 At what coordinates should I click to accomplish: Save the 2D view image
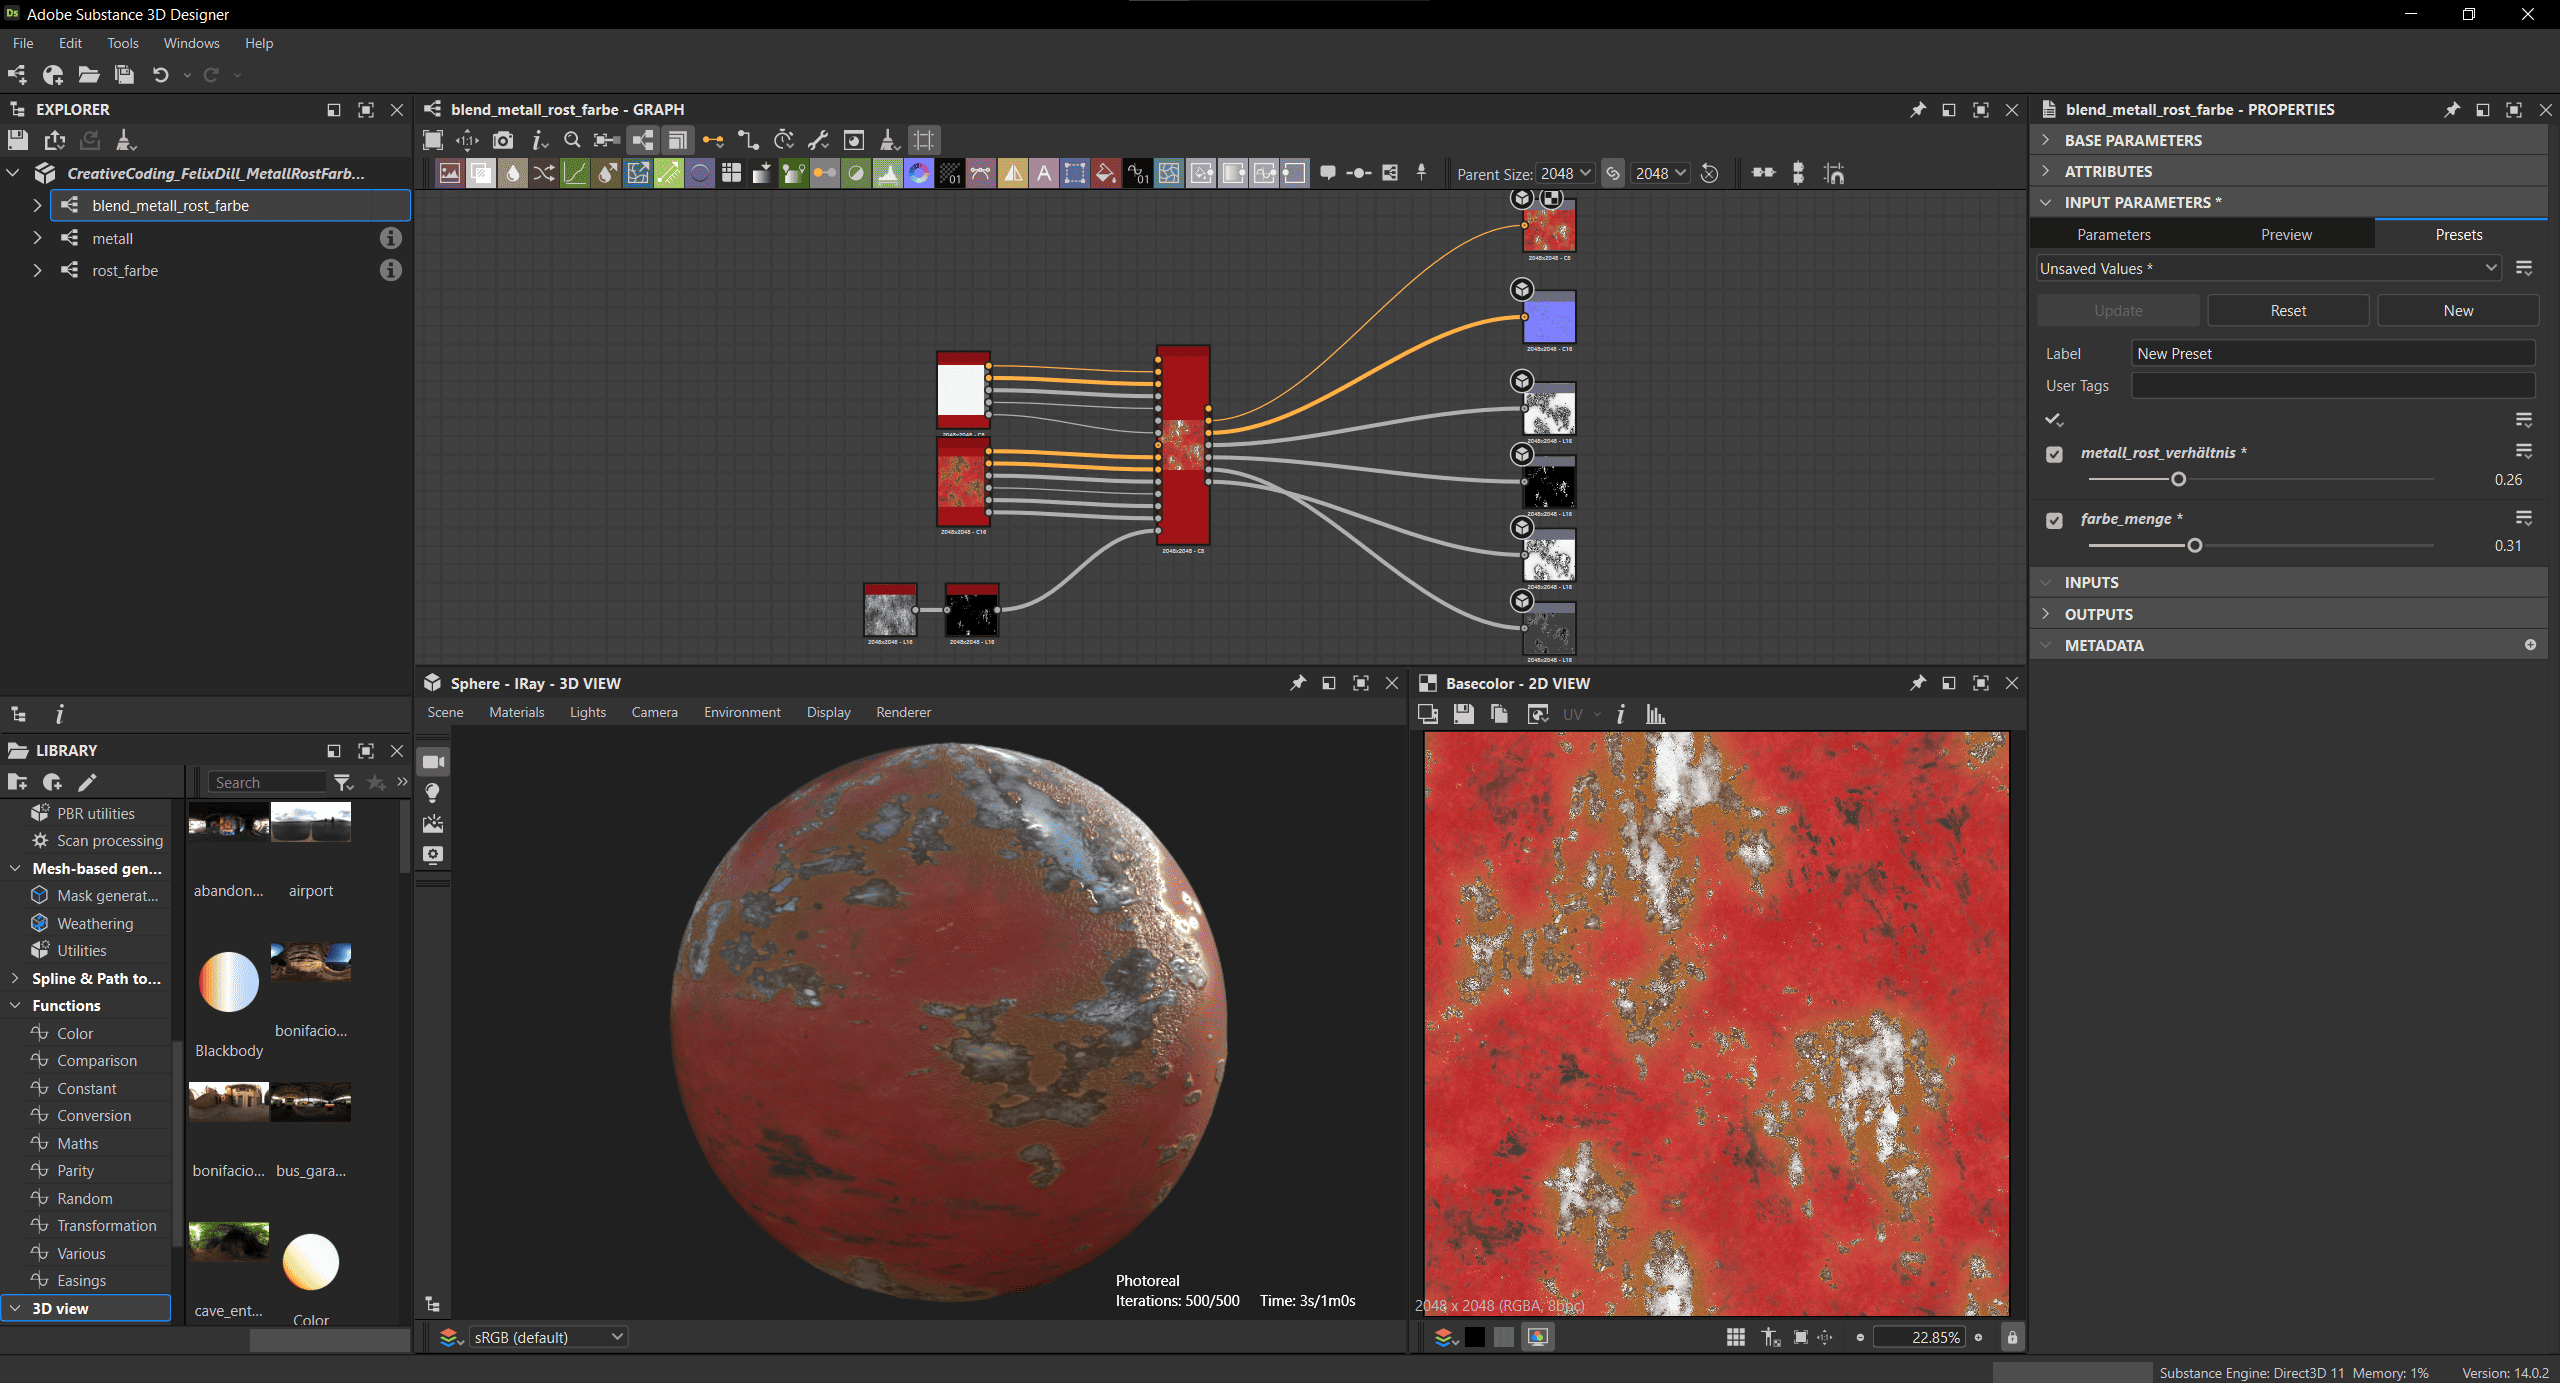tap(1464, 714)
